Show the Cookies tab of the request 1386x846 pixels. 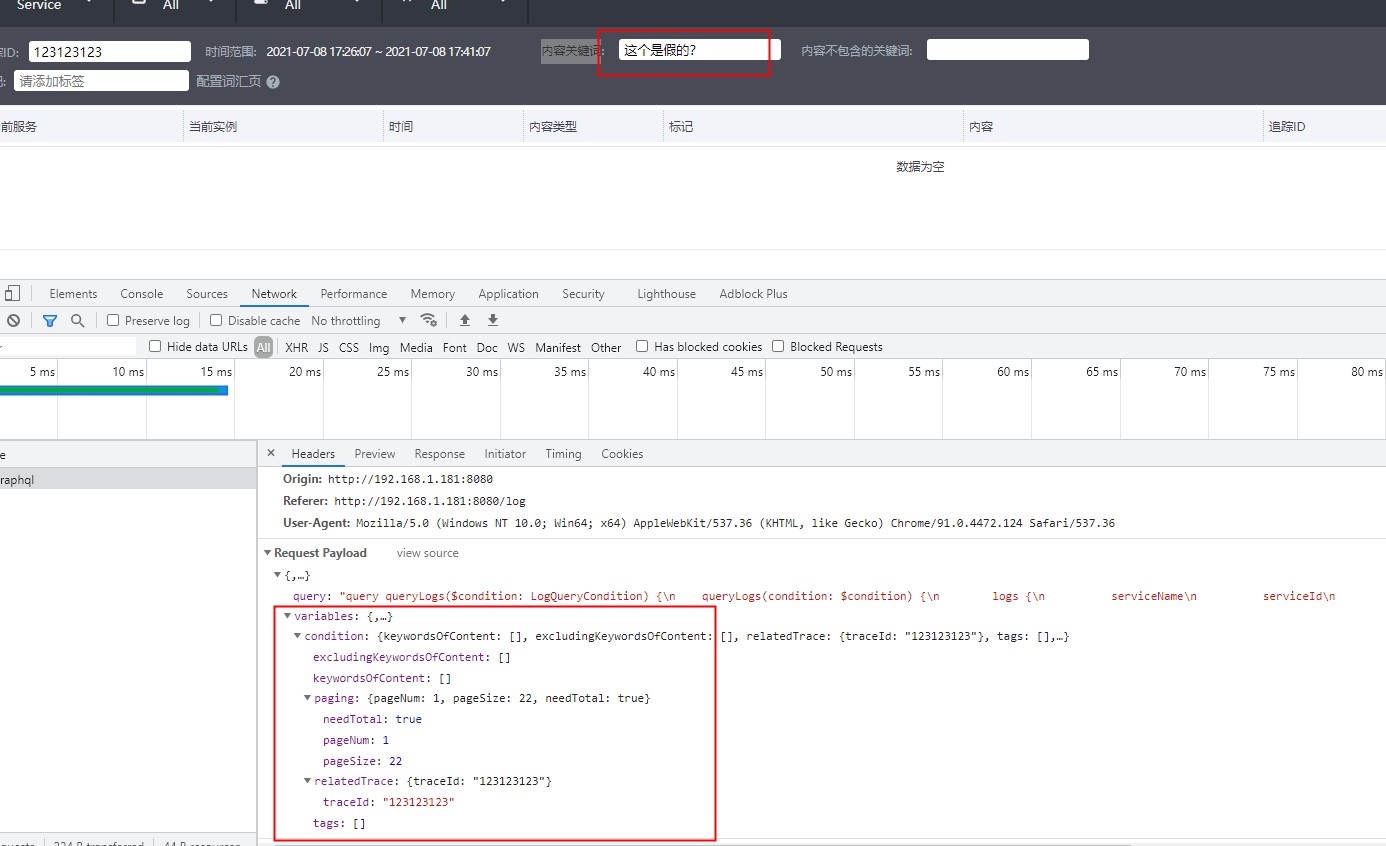pyautogui.click(x=622, y=454)
